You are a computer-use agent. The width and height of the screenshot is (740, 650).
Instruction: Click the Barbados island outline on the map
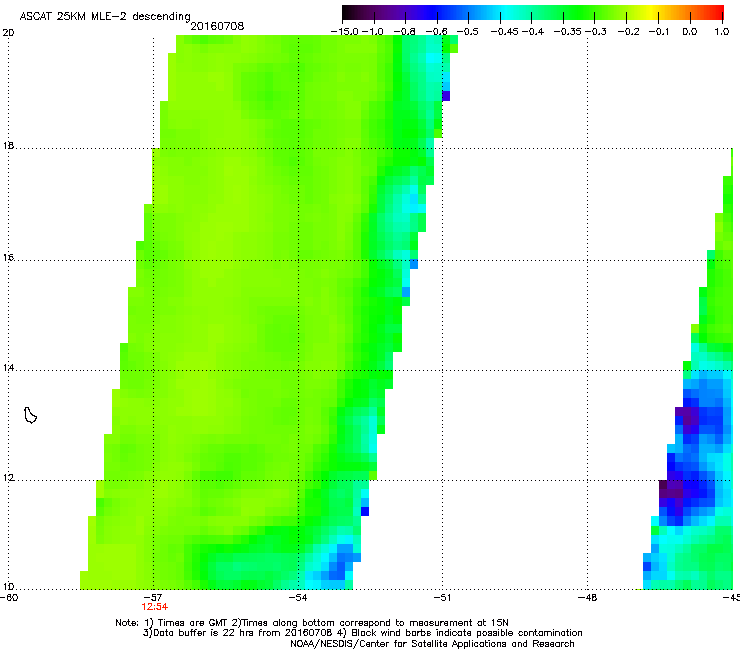(x=30, y=415)
